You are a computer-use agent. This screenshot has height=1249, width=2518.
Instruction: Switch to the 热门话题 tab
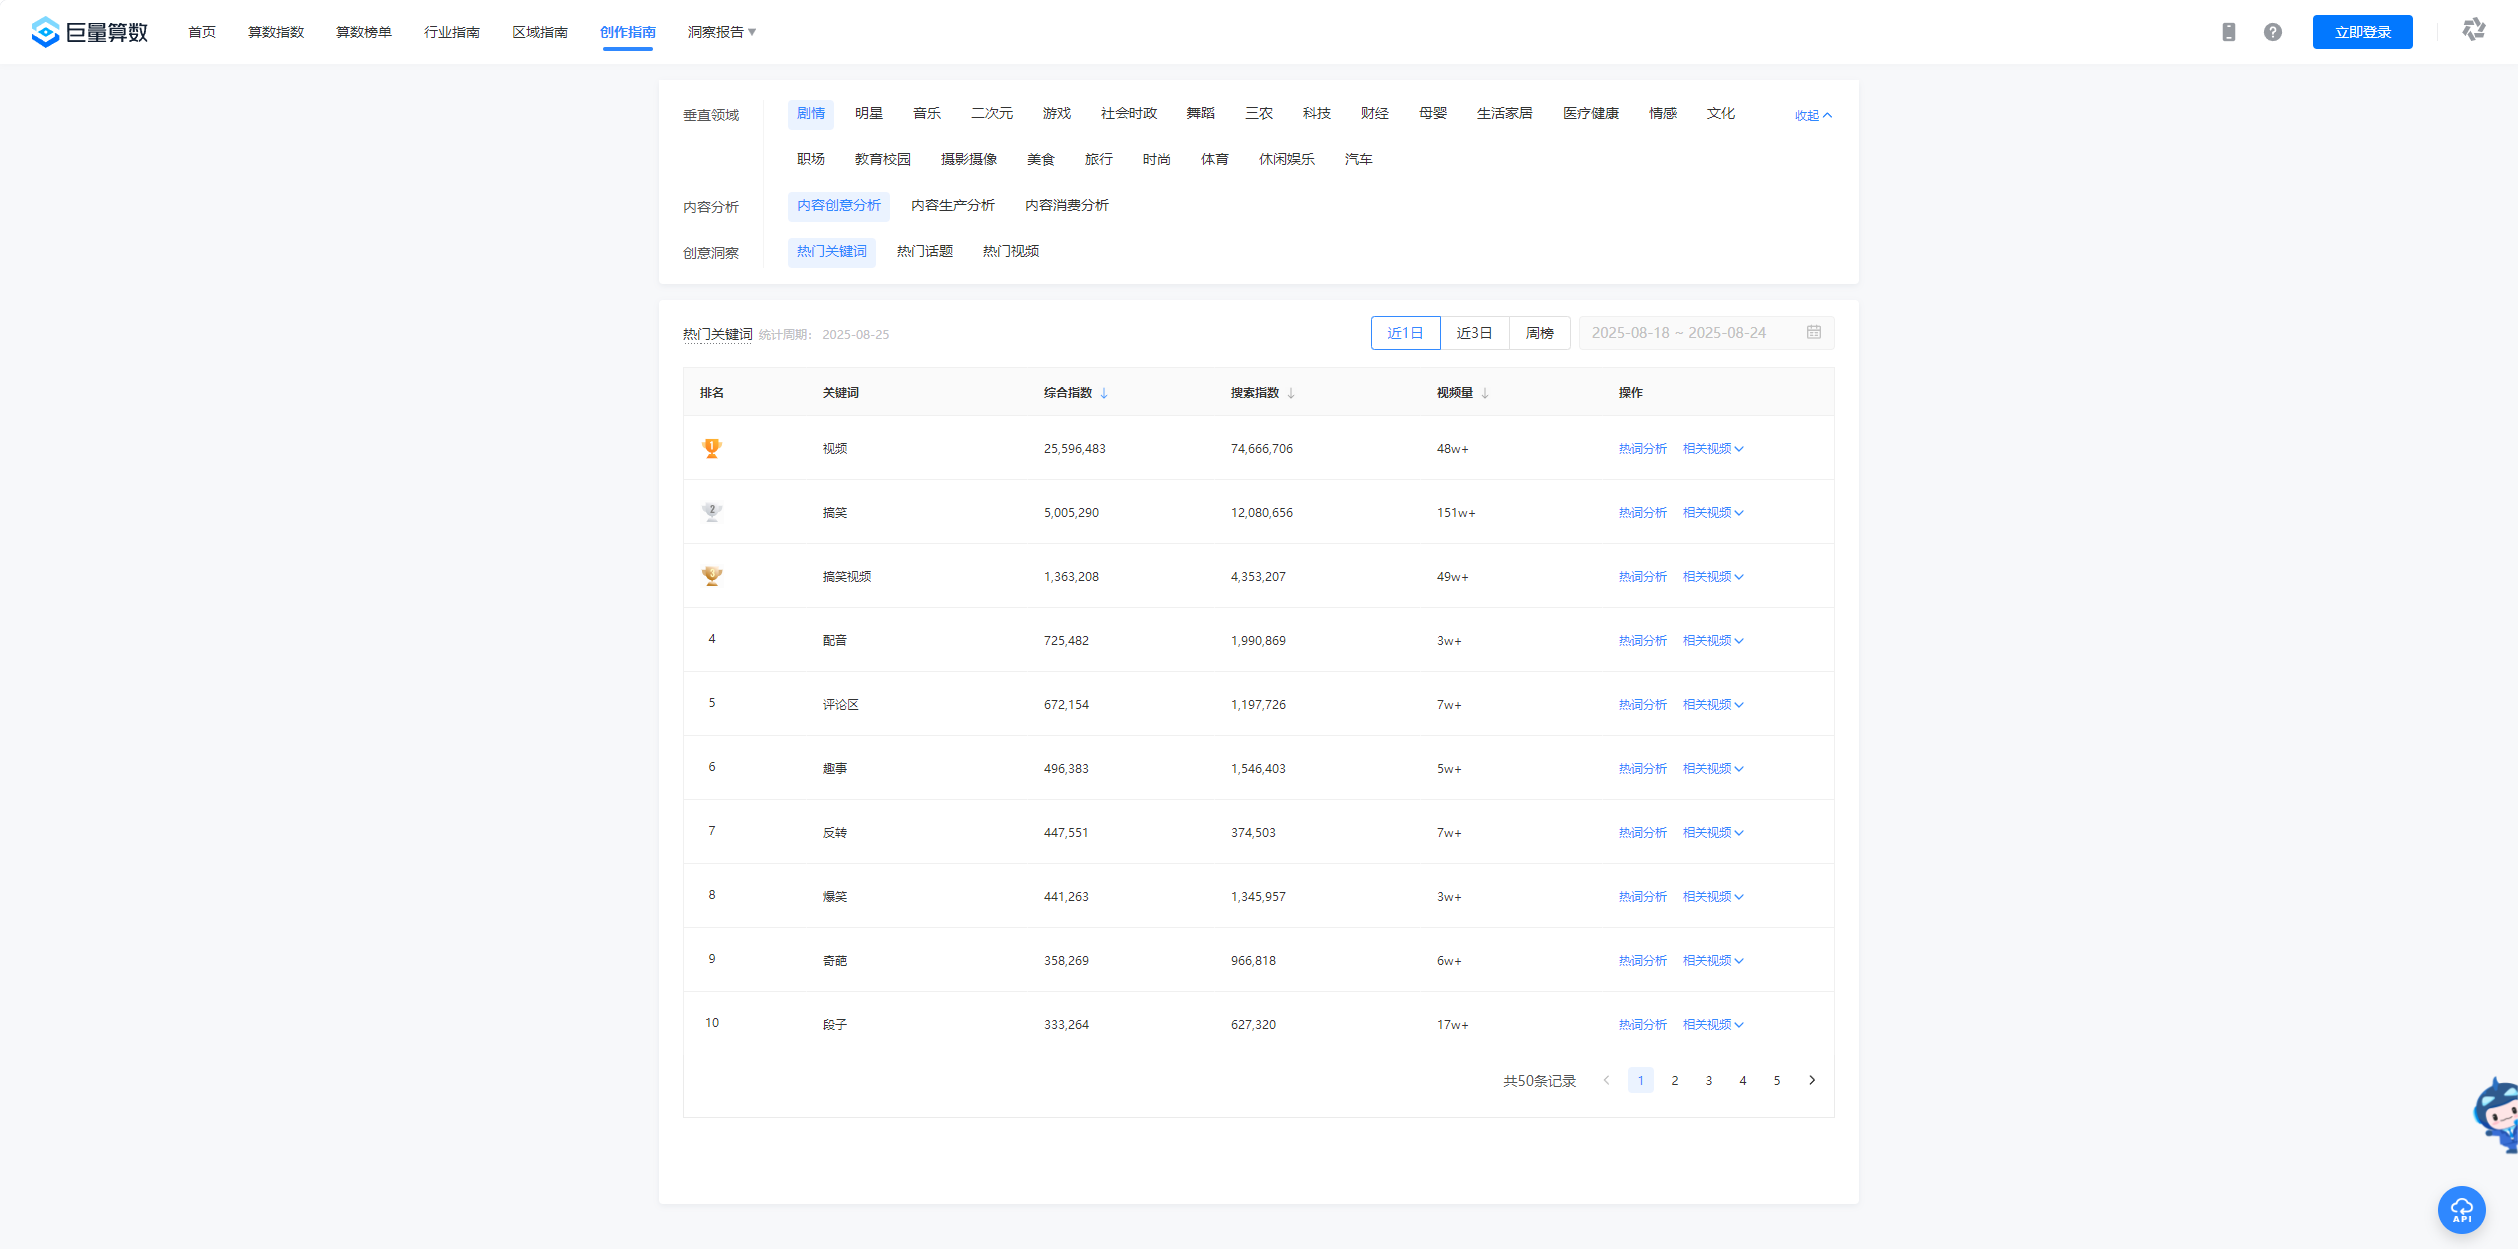924,251
